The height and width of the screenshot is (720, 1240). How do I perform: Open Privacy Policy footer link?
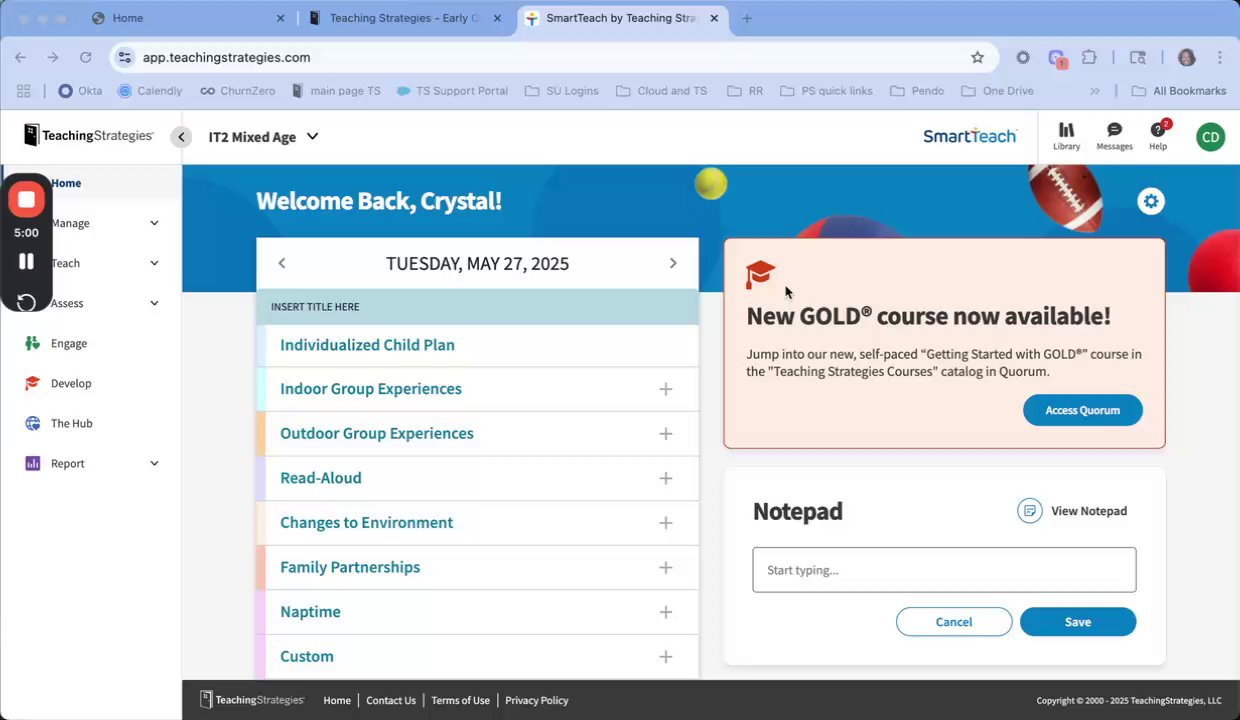pyautogui.click(x=536, y=700)
